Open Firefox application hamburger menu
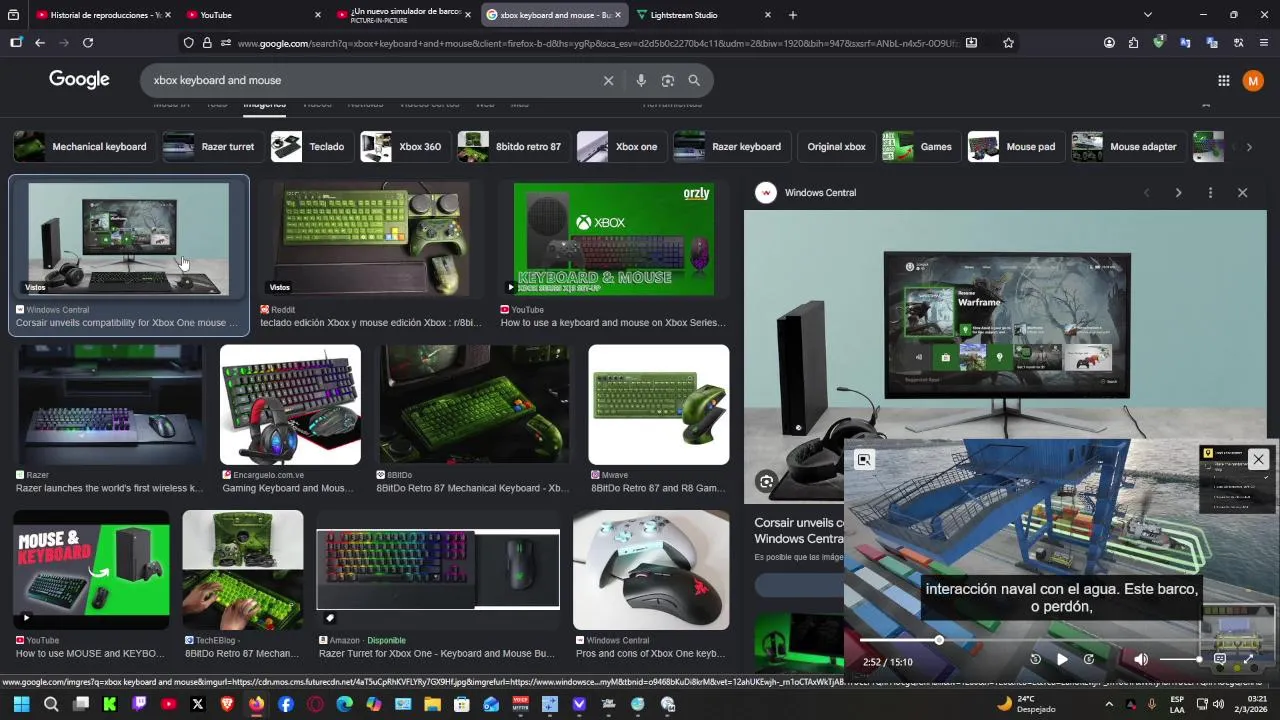 coord(1264,43)
